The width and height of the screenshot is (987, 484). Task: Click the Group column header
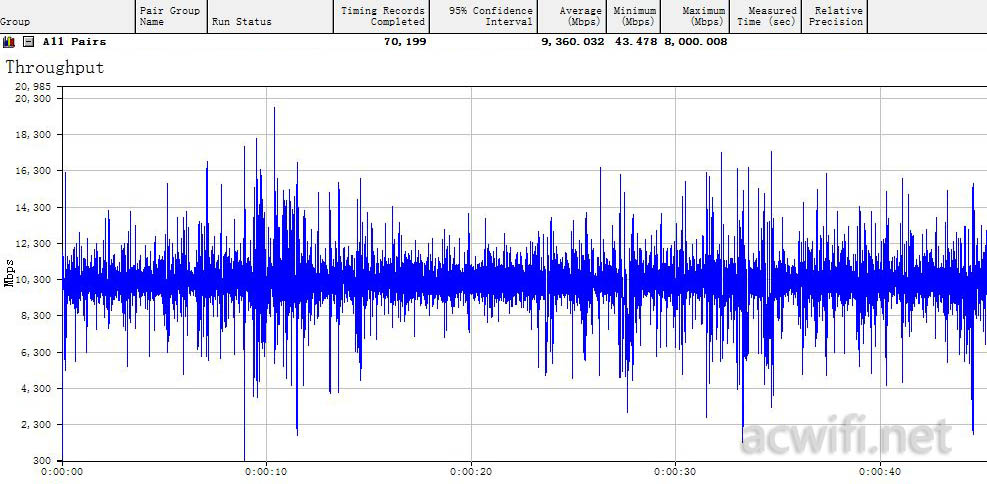point(67,16)
